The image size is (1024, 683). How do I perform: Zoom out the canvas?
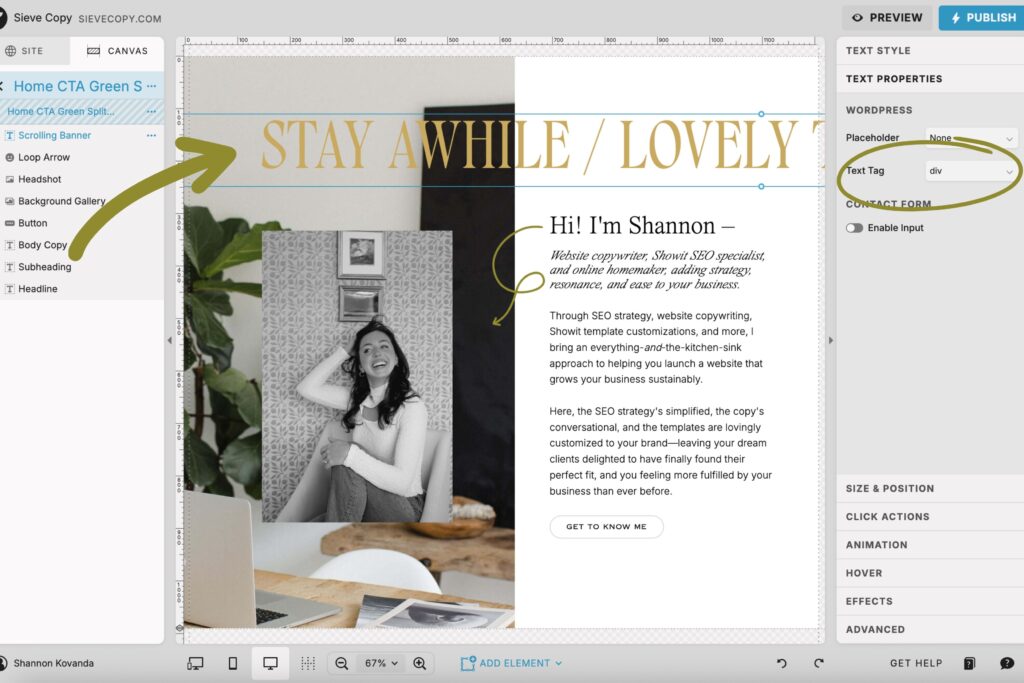[342, 663]
